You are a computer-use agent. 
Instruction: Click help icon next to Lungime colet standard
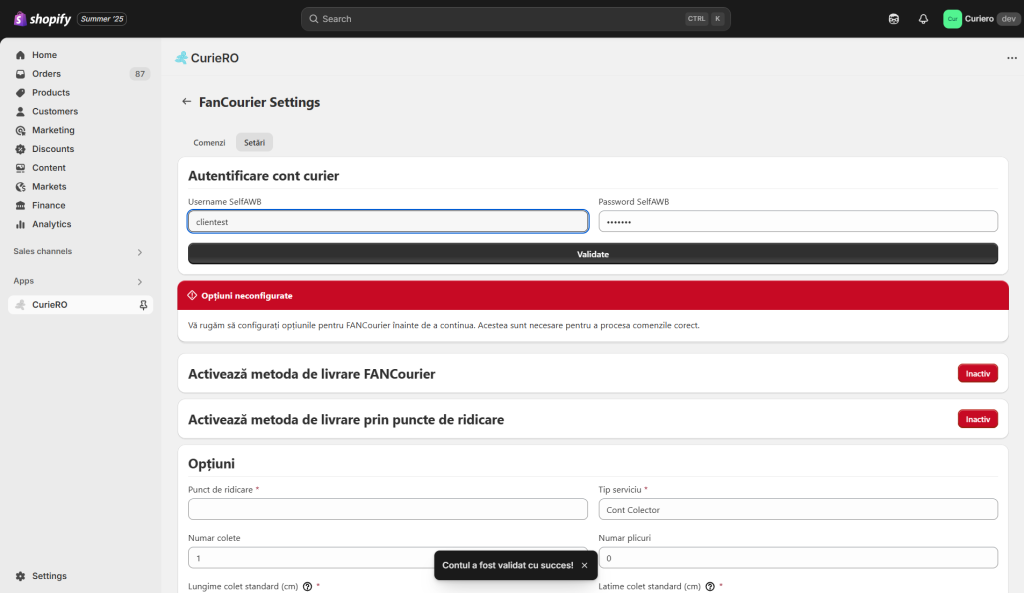(307, 586)
